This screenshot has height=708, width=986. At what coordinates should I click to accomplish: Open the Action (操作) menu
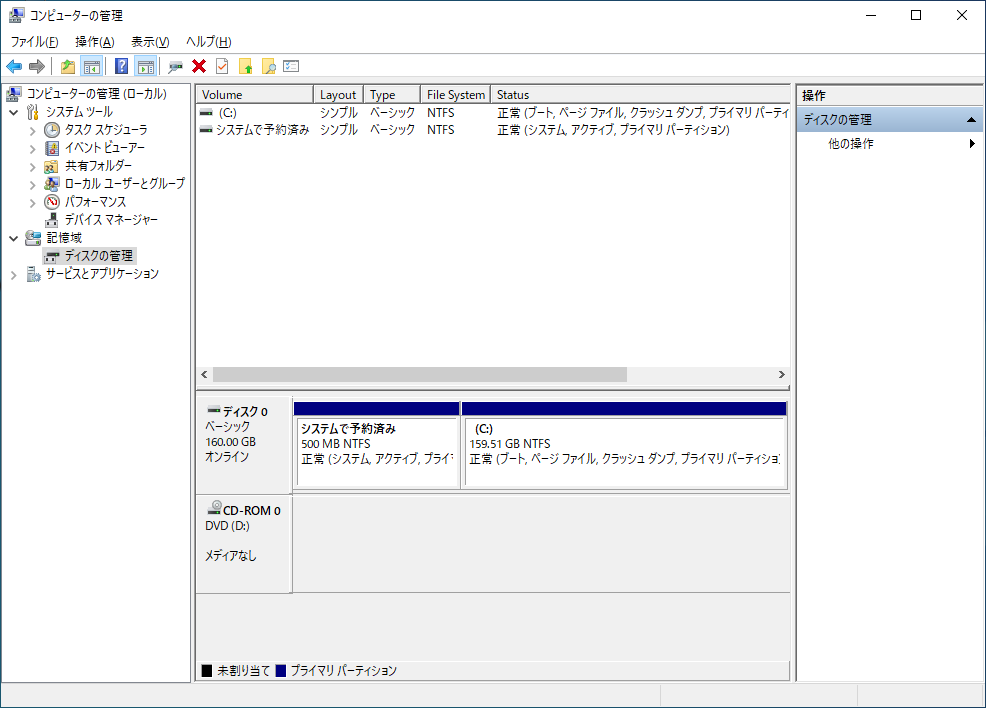tap(95, 41)
